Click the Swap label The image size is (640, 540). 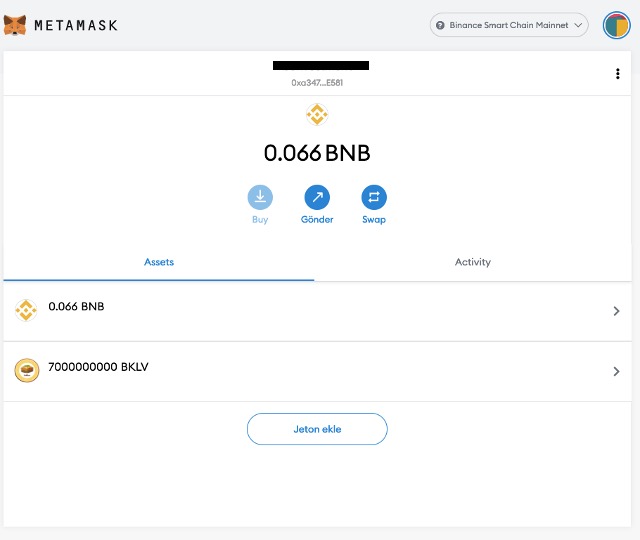pyautogui.click(x=374, y=220)
